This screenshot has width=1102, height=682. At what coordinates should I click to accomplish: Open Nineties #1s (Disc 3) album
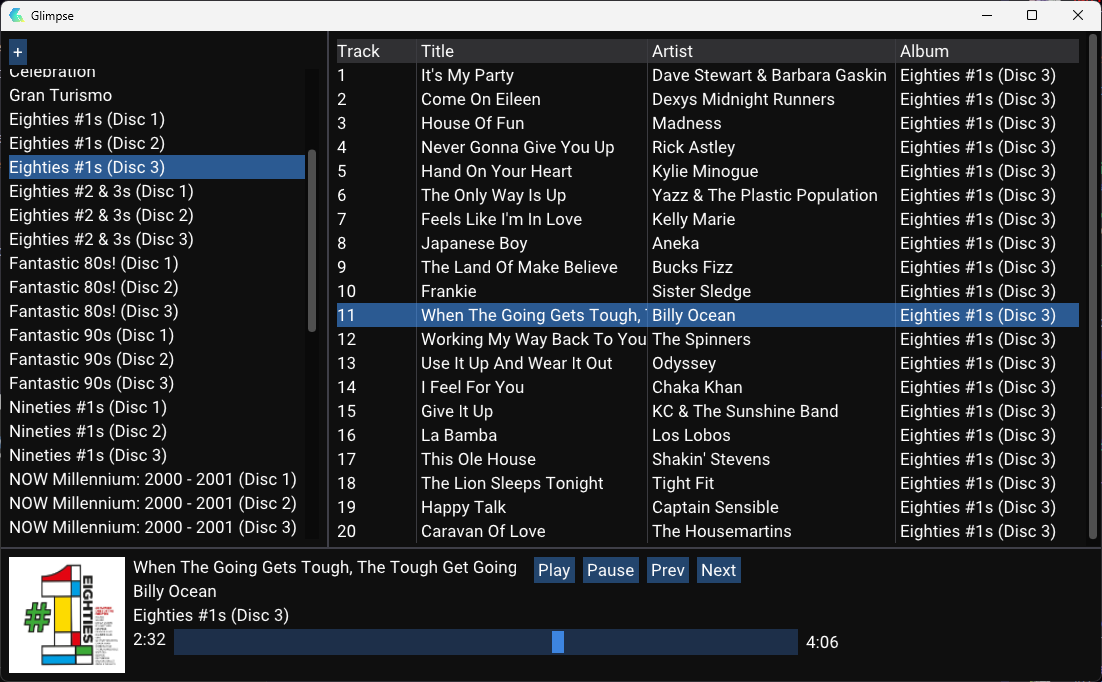(x=88, y=455)
